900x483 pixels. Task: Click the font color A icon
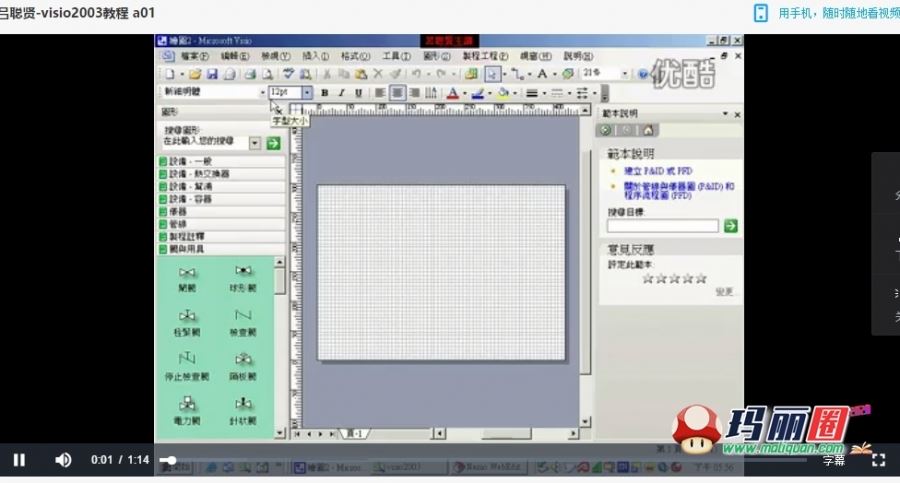[x=452, y=93]
